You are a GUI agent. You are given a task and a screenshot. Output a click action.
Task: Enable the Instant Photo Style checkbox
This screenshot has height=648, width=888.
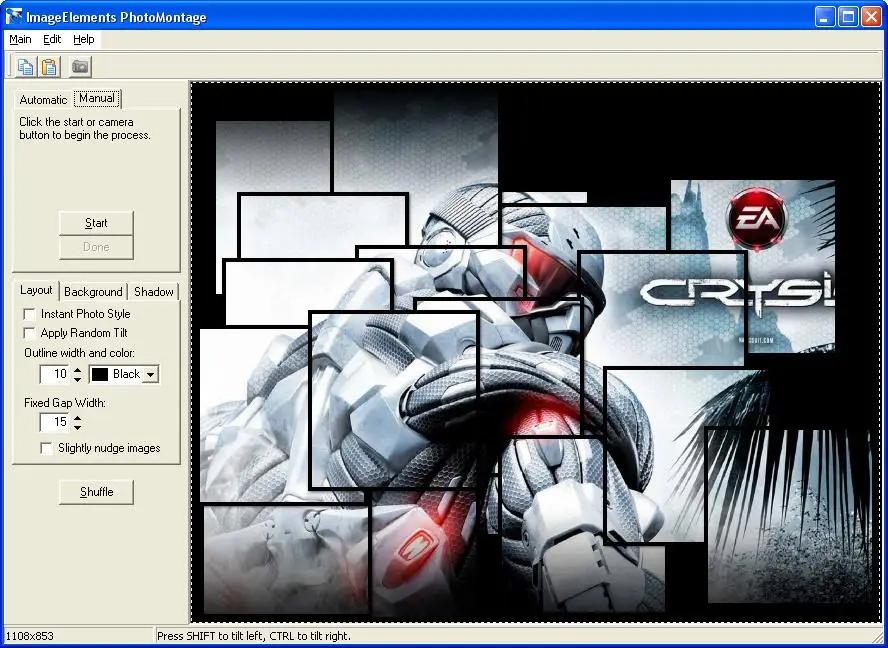[29, 314]
